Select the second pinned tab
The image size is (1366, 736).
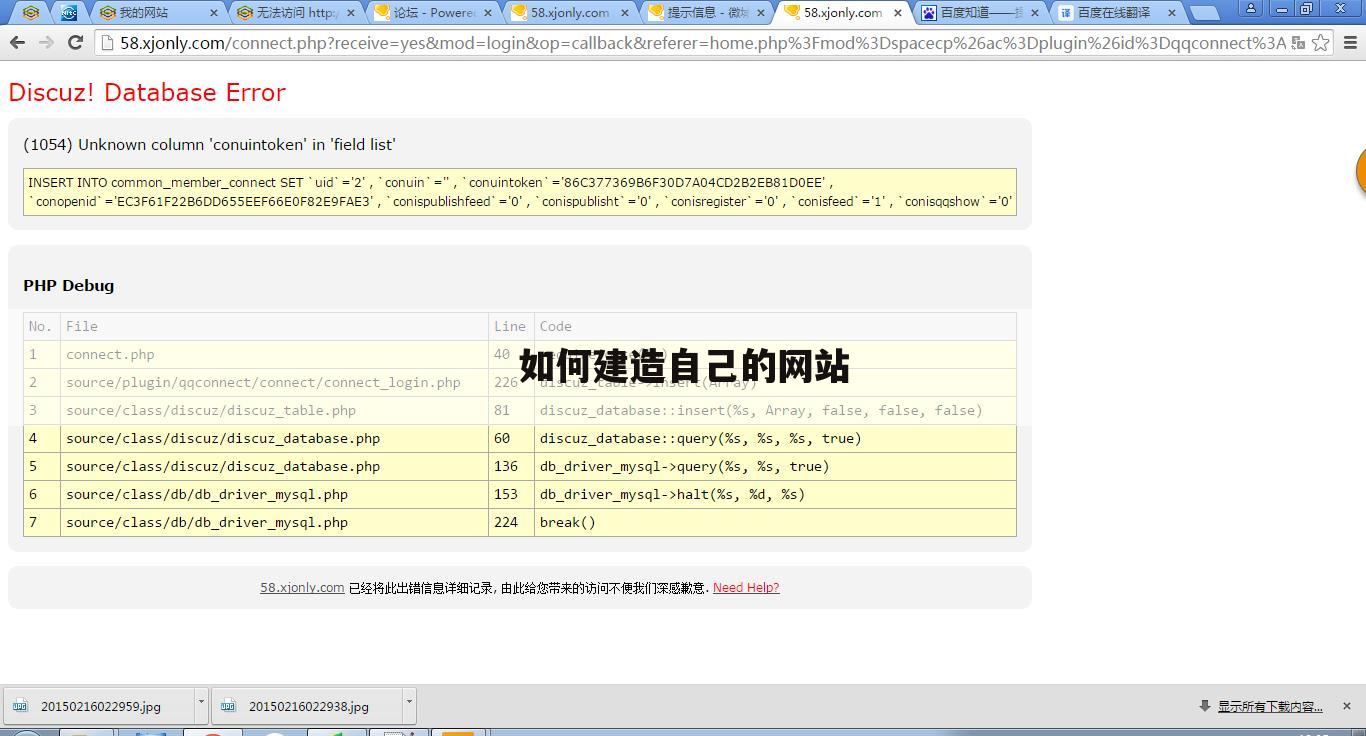click(x=68, y=13)
